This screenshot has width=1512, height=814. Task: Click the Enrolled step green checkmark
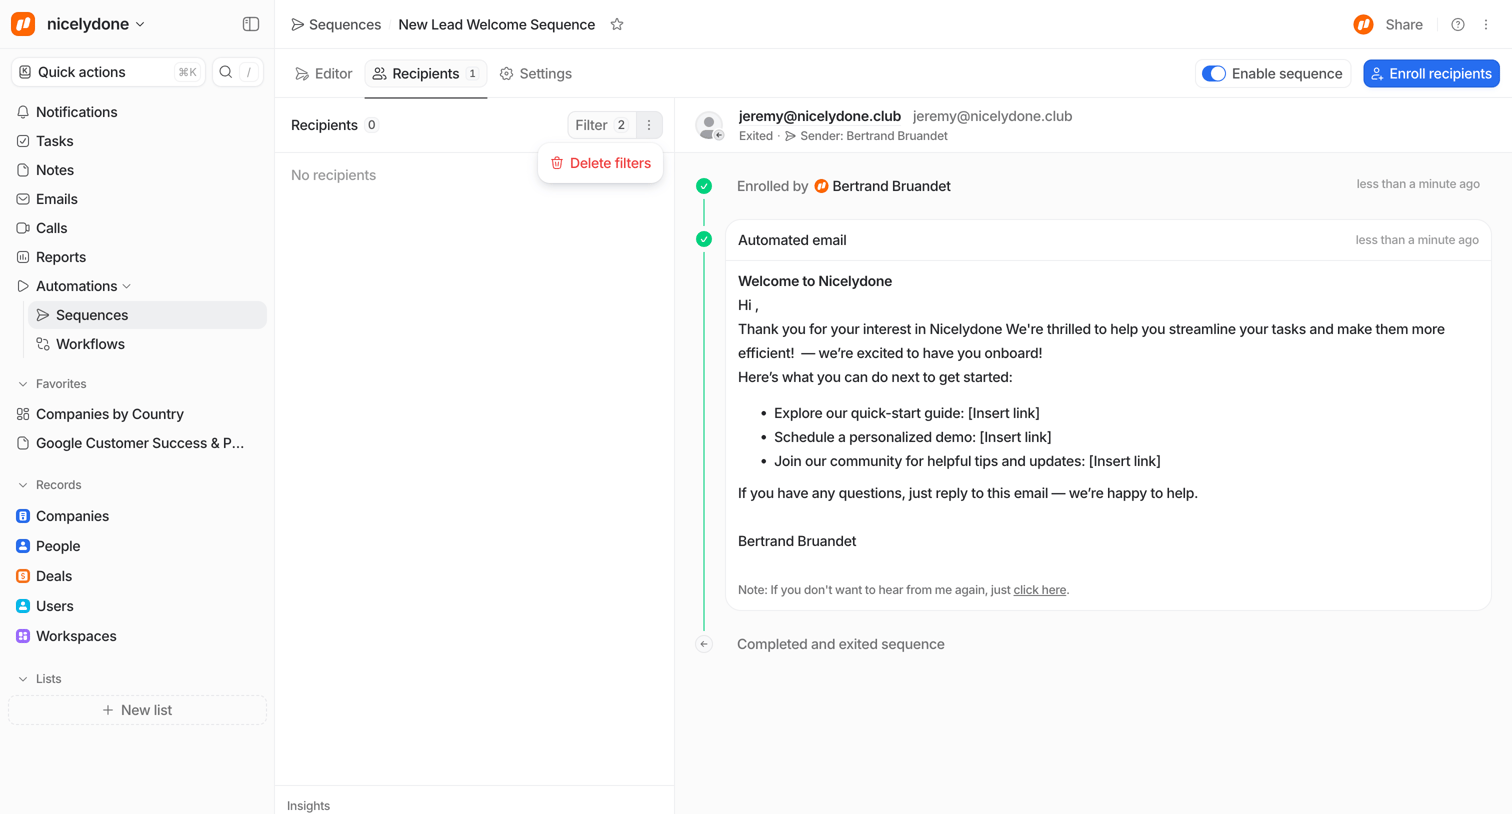pyautogui.click(x=704, y=186)
